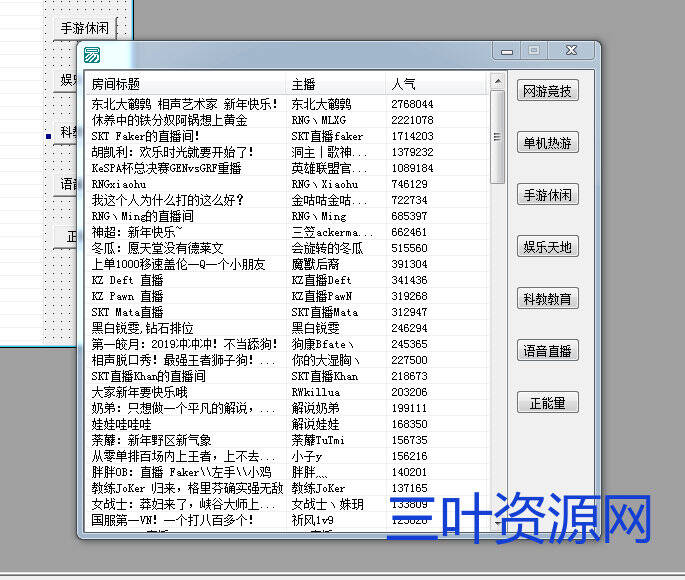Select the 手游休闲 button in front window
Image resolution: width=685 pixels, height=580 pixels.
click(x=547, y=195)
